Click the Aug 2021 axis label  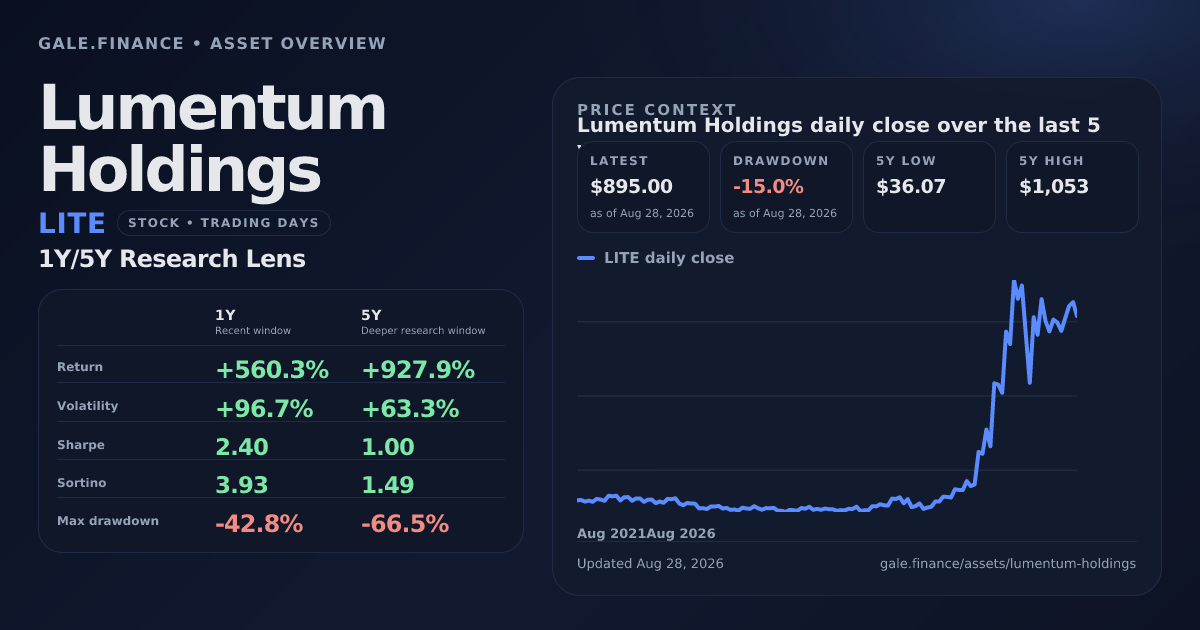point(611,534)
